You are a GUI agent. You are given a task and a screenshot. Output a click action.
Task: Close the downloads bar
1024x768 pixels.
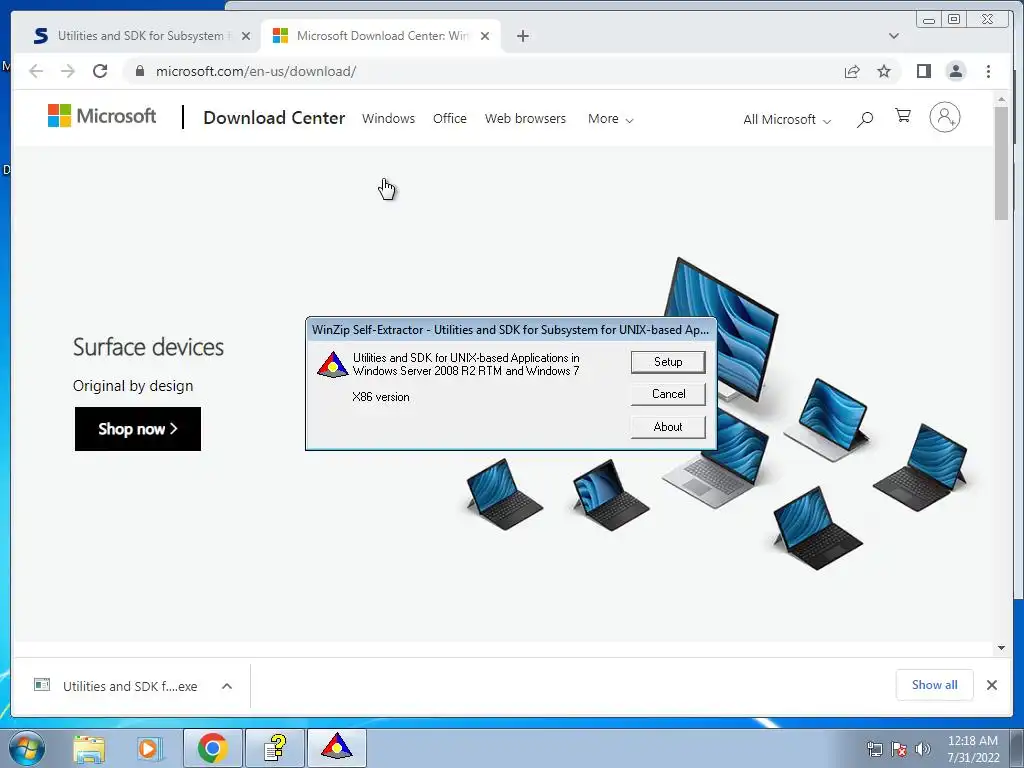991,685
